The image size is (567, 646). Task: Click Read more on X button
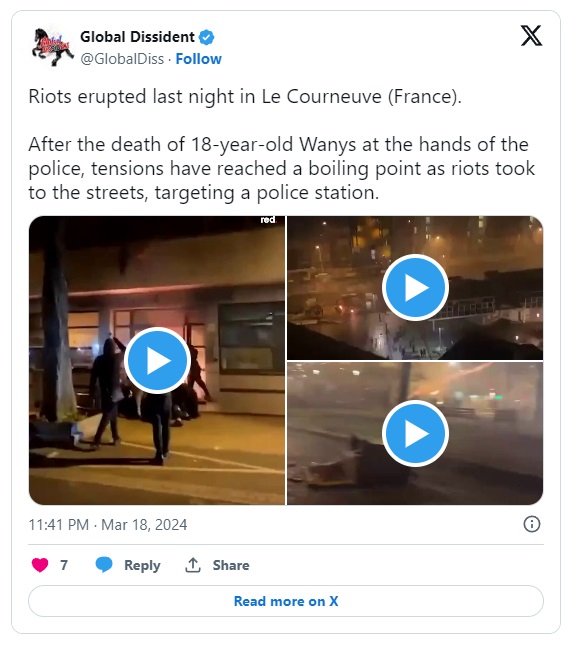click(x=286, y=601)
